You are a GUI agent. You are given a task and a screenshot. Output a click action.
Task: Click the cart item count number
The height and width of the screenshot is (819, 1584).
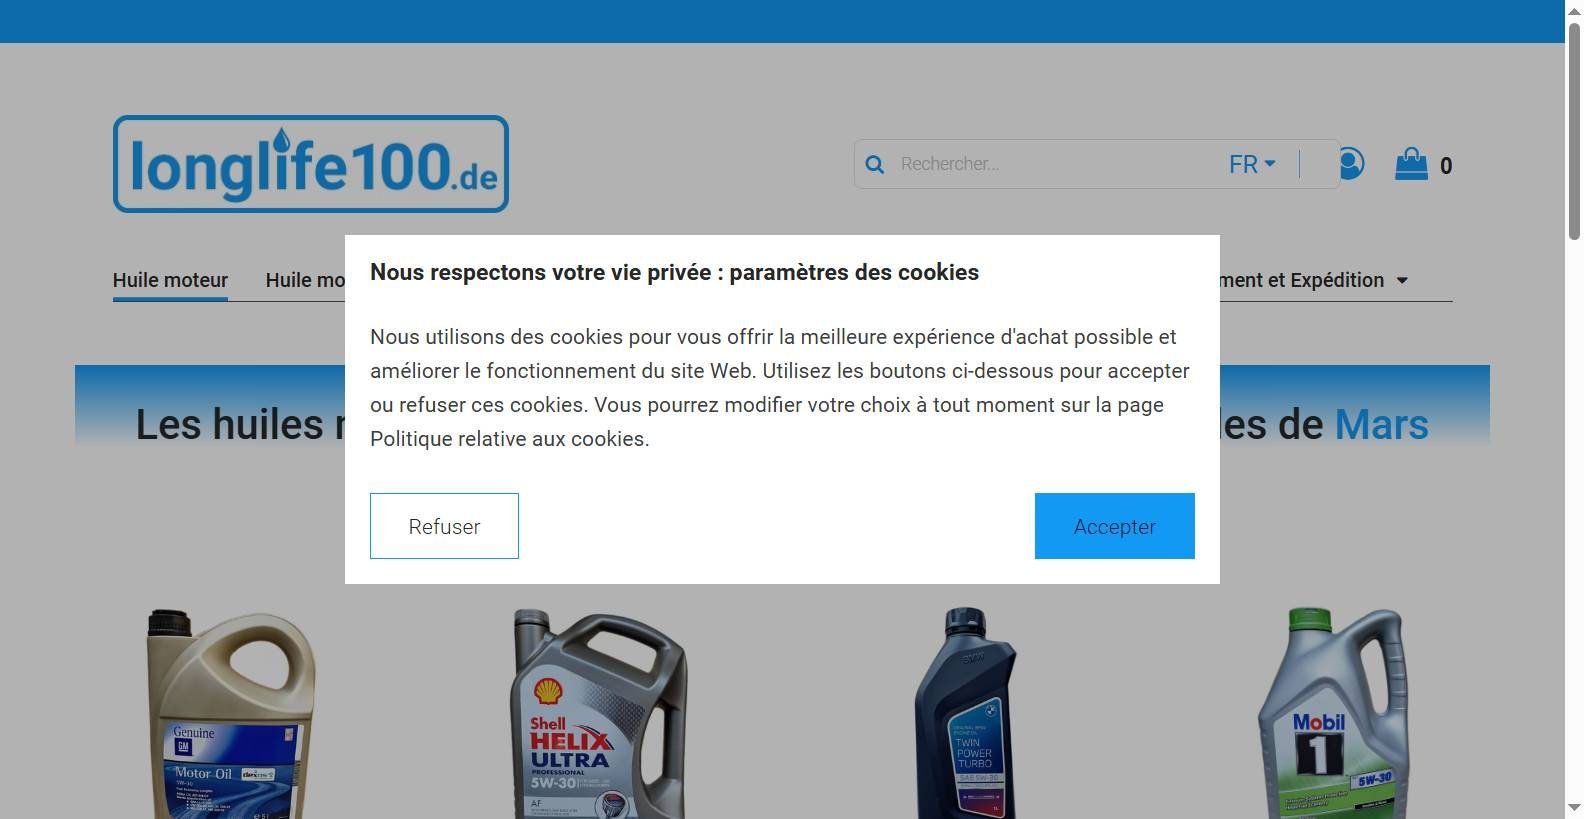pyautogui.click(x=1446, y=166)
